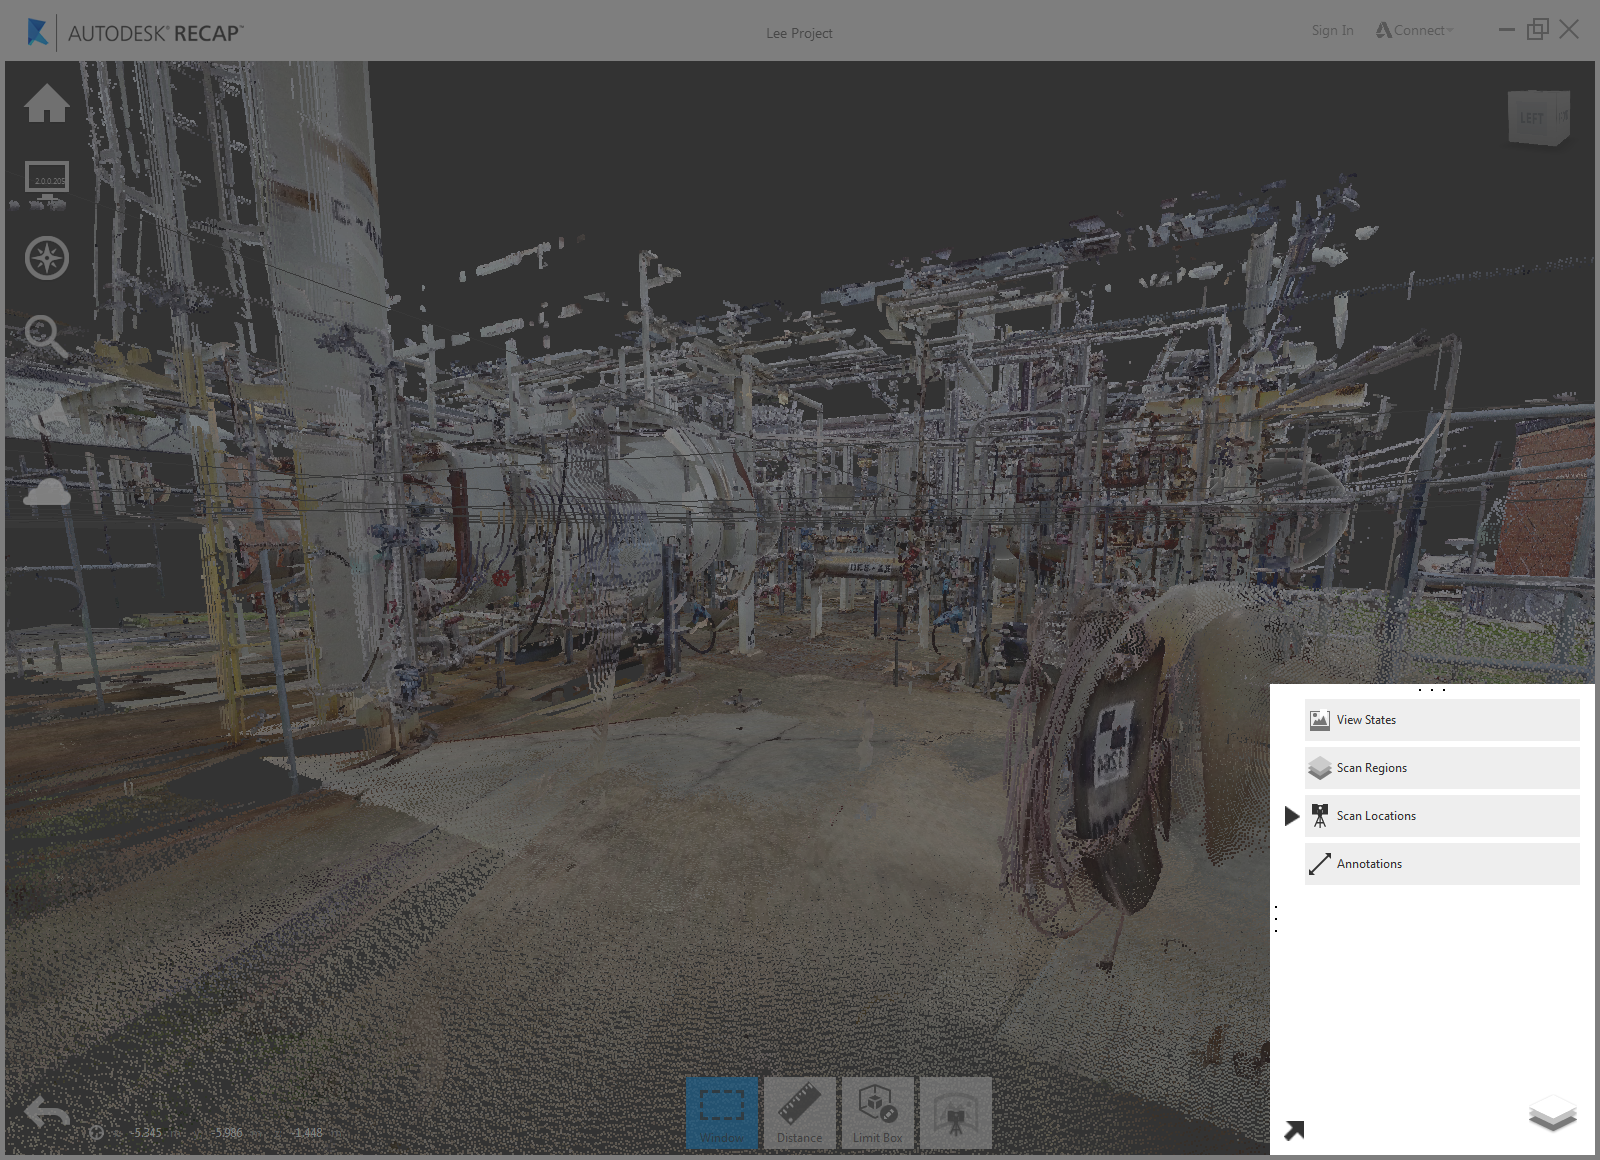Click the -5.345 coordinate value
The image size is (1600, 1160).
147,1133
